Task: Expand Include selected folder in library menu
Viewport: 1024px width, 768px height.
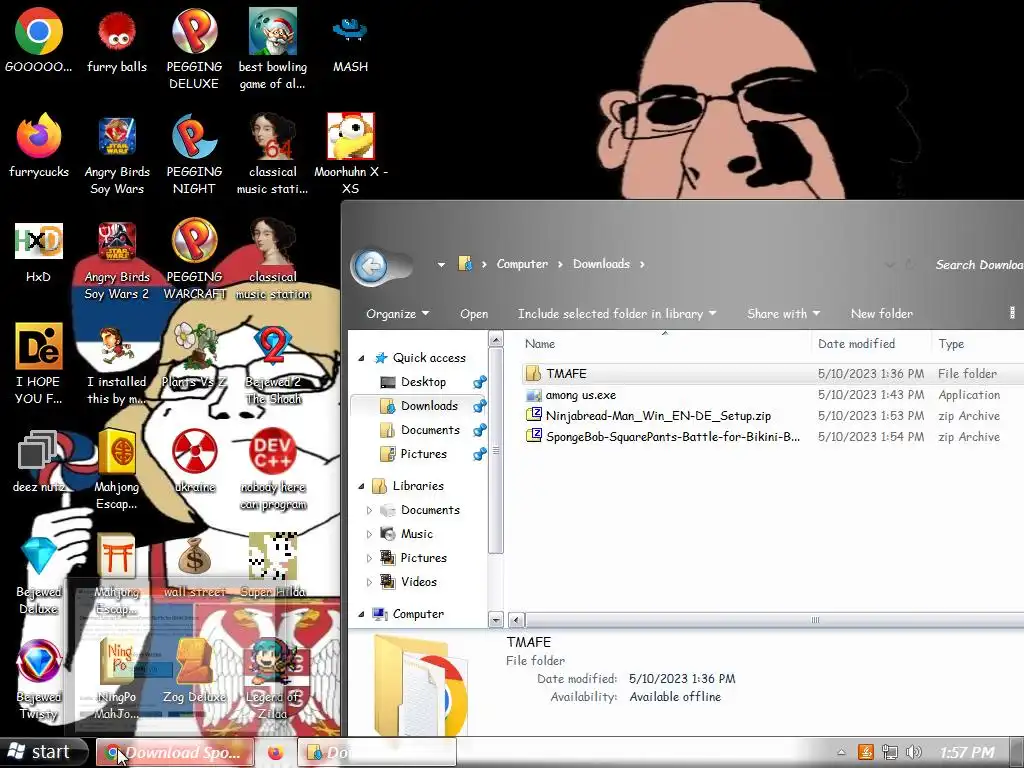Action: tap(617, 313)
